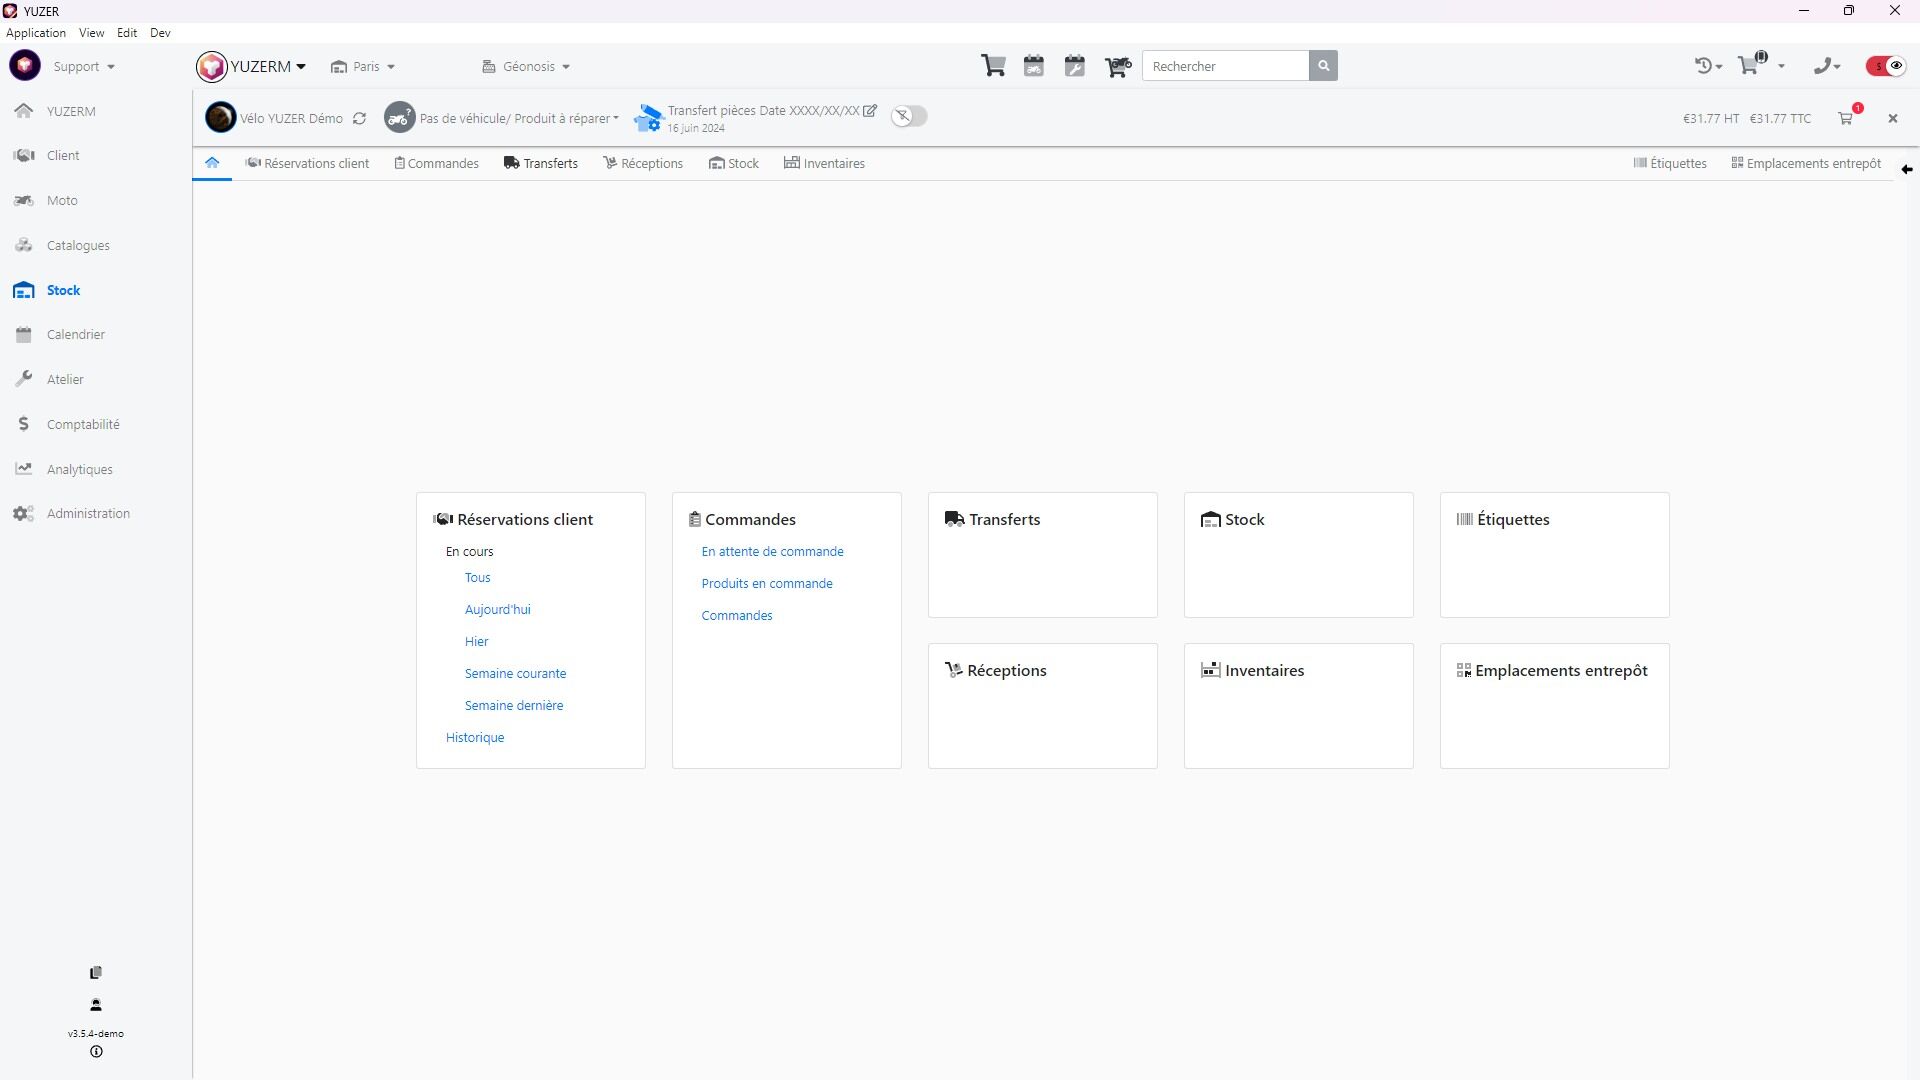Viewport: 1920px width, 1080px height.
Task: Open the history clock dropdown
Action: 1708,66
